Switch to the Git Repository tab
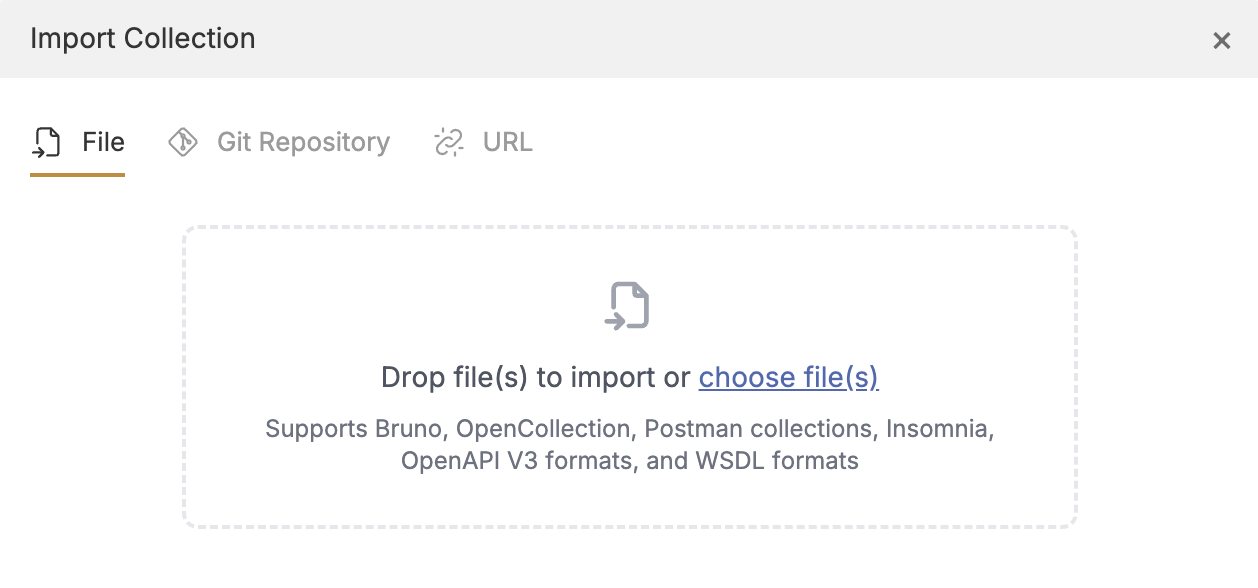 [303, 142]
